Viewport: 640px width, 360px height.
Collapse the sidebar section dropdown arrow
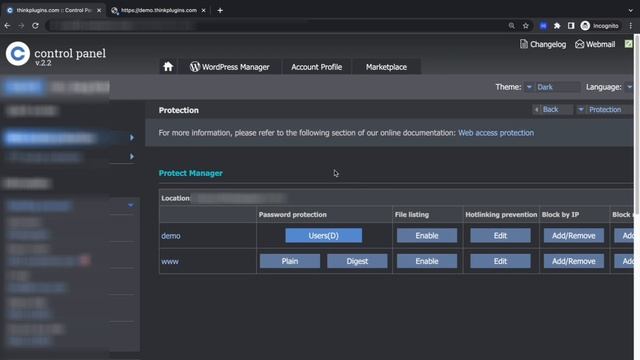[130, 205]
